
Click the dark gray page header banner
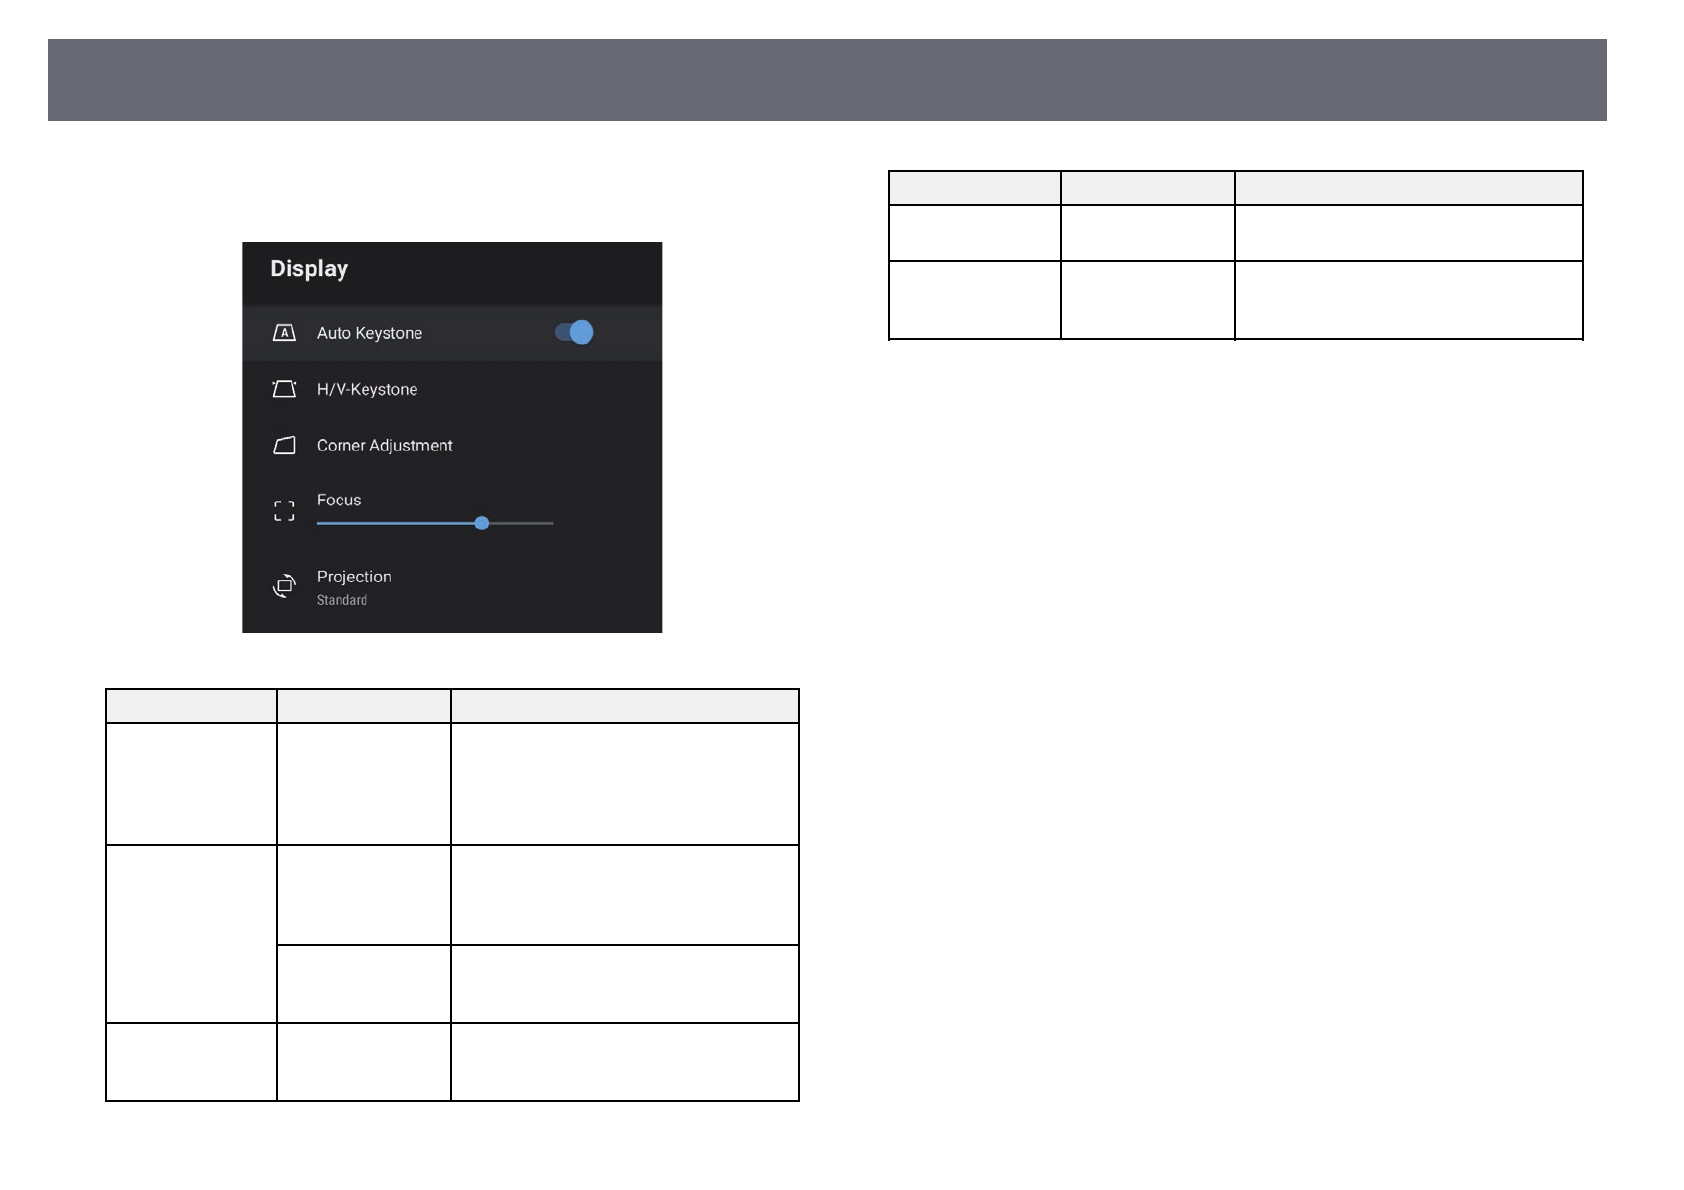click(826, 80)
